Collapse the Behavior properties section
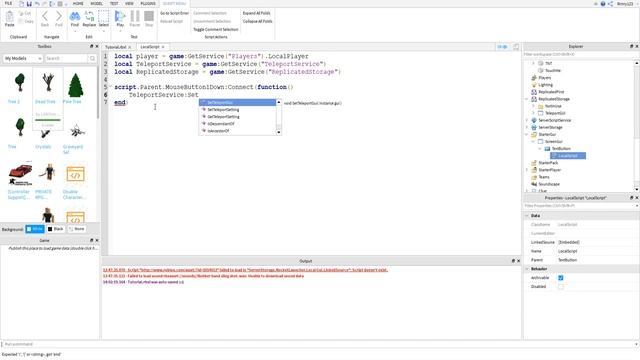The width and height of the screenshot is (640, 360). (527, 269)
